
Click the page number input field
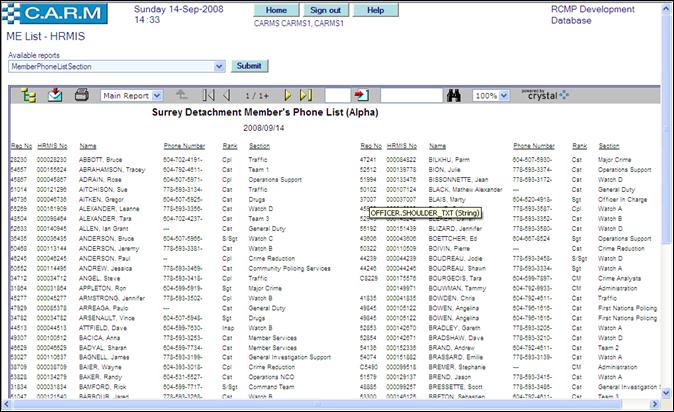(337, 95)
